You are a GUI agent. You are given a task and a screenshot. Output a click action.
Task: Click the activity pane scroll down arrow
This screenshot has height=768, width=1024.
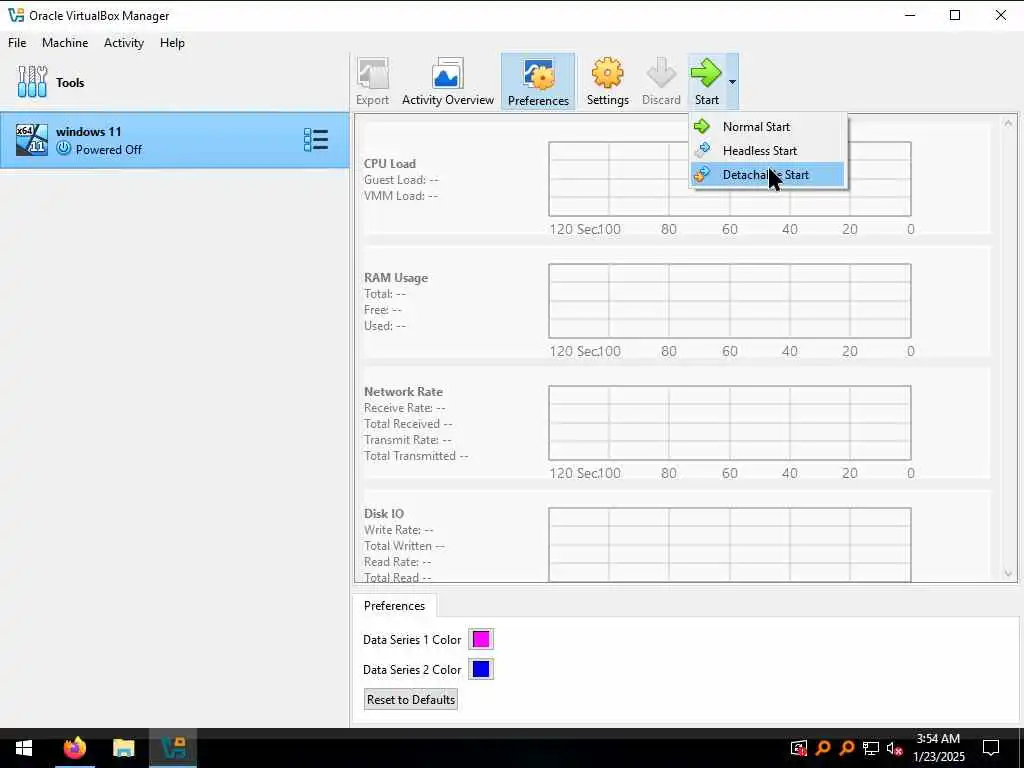(x=1008, y=573)
